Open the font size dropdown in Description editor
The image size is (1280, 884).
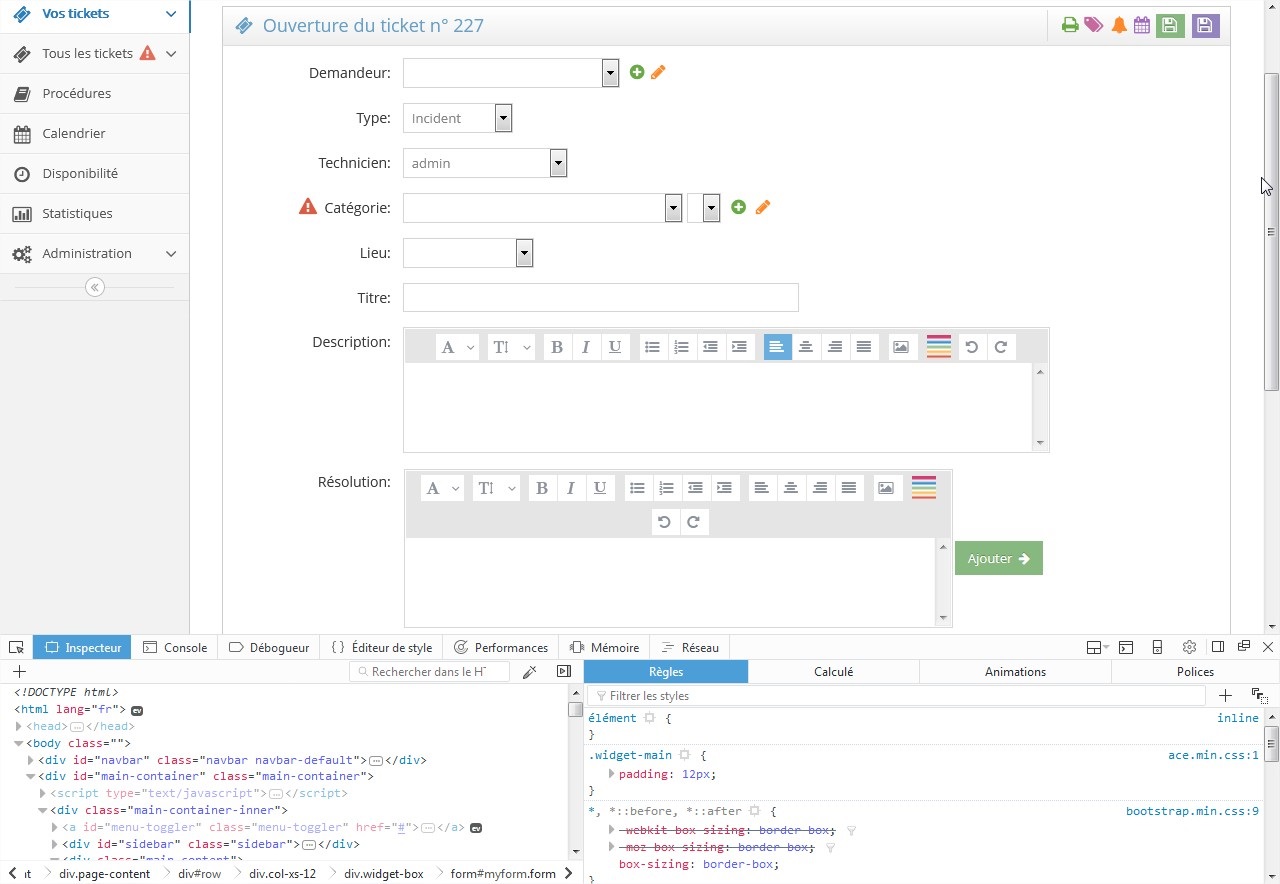point(511,347)
